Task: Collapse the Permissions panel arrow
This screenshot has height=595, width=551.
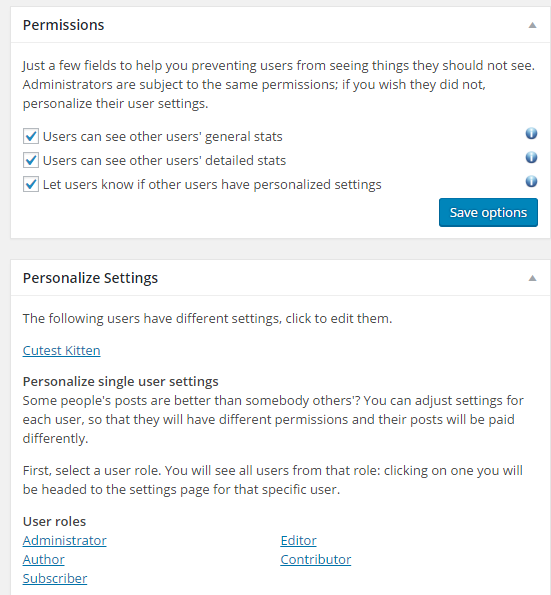Action: pyautogui.click(x=532, y=25)
